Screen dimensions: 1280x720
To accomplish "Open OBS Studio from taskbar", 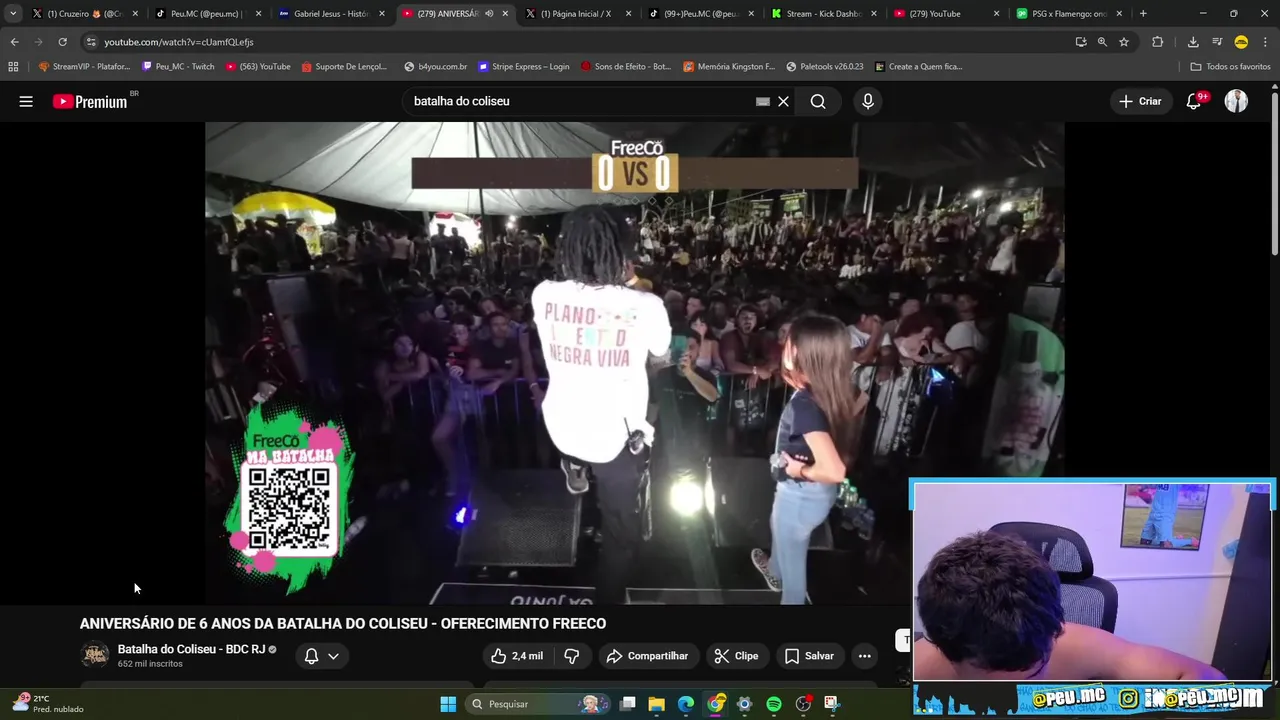I will tap(803, 704).
